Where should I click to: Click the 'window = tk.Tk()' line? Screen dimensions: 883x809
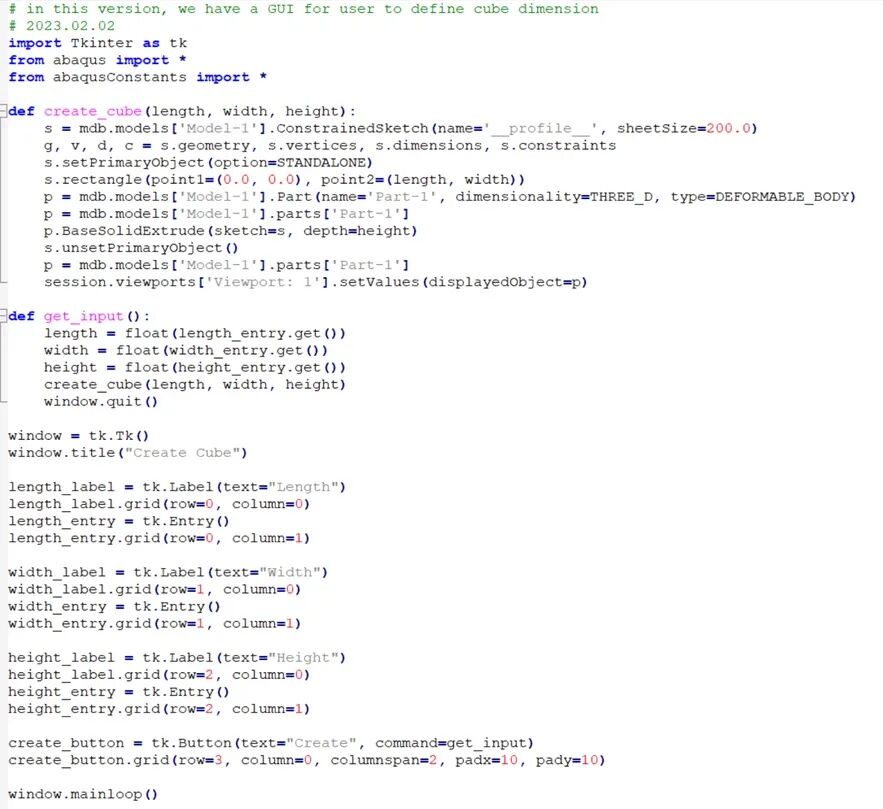click(x=79, y=436)
